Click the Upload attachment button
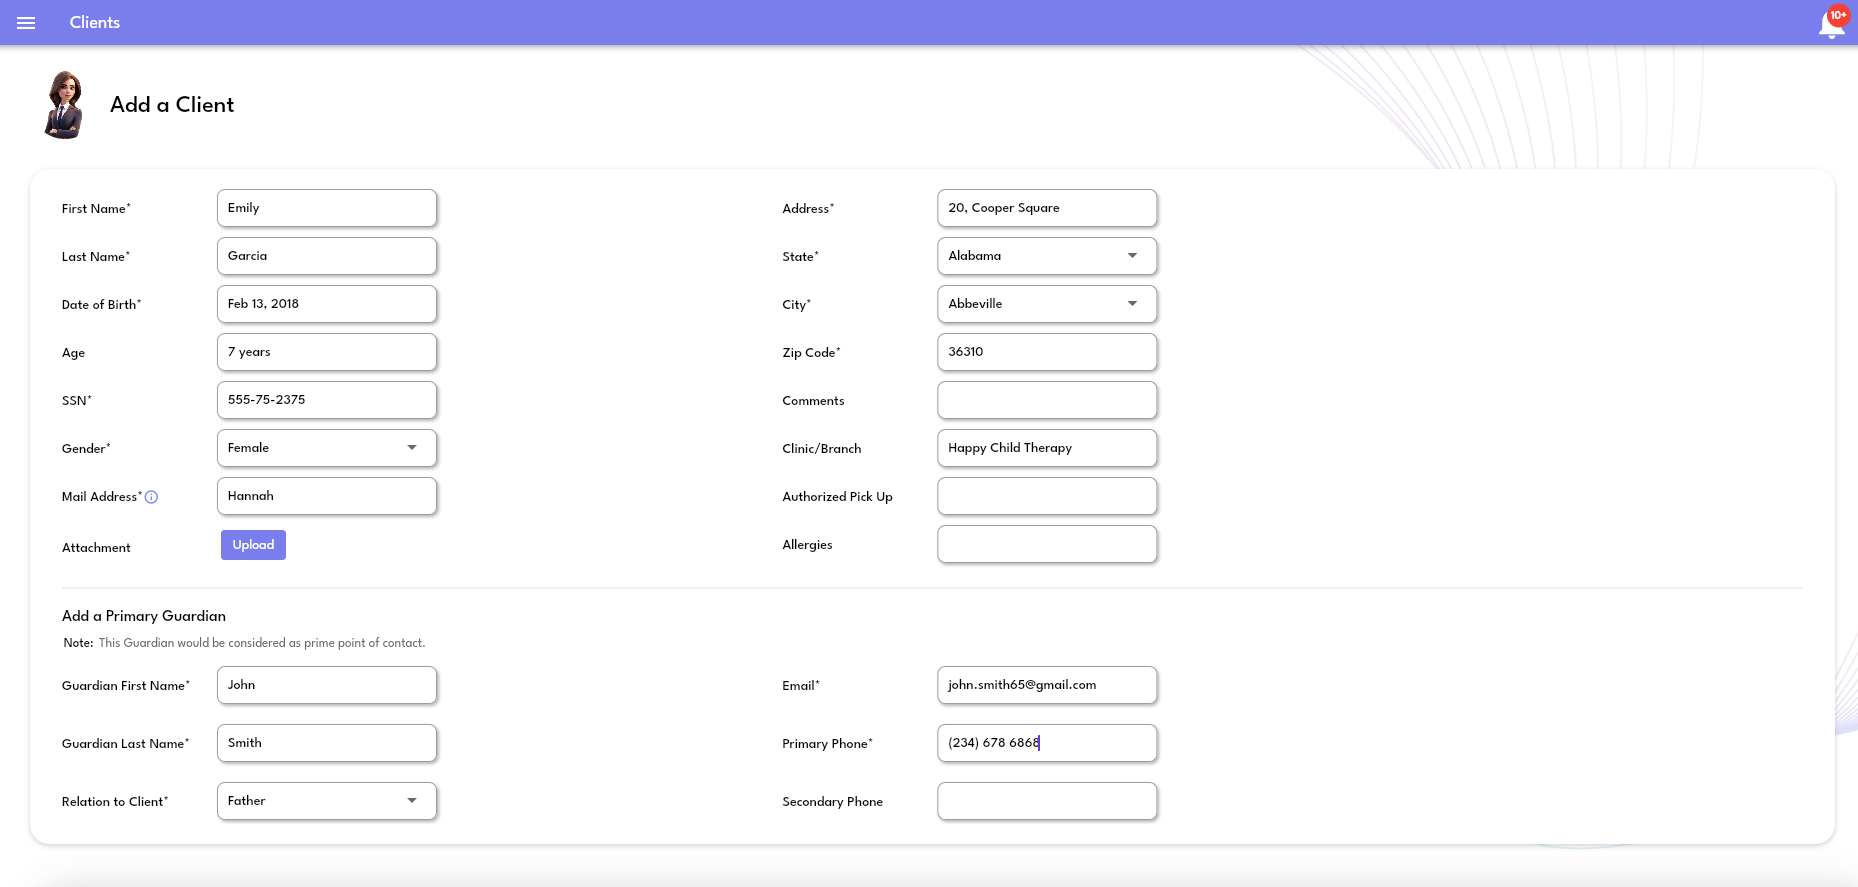This screenshot has width=1858, height=887. pyautogui.click(x=253, y=545)
